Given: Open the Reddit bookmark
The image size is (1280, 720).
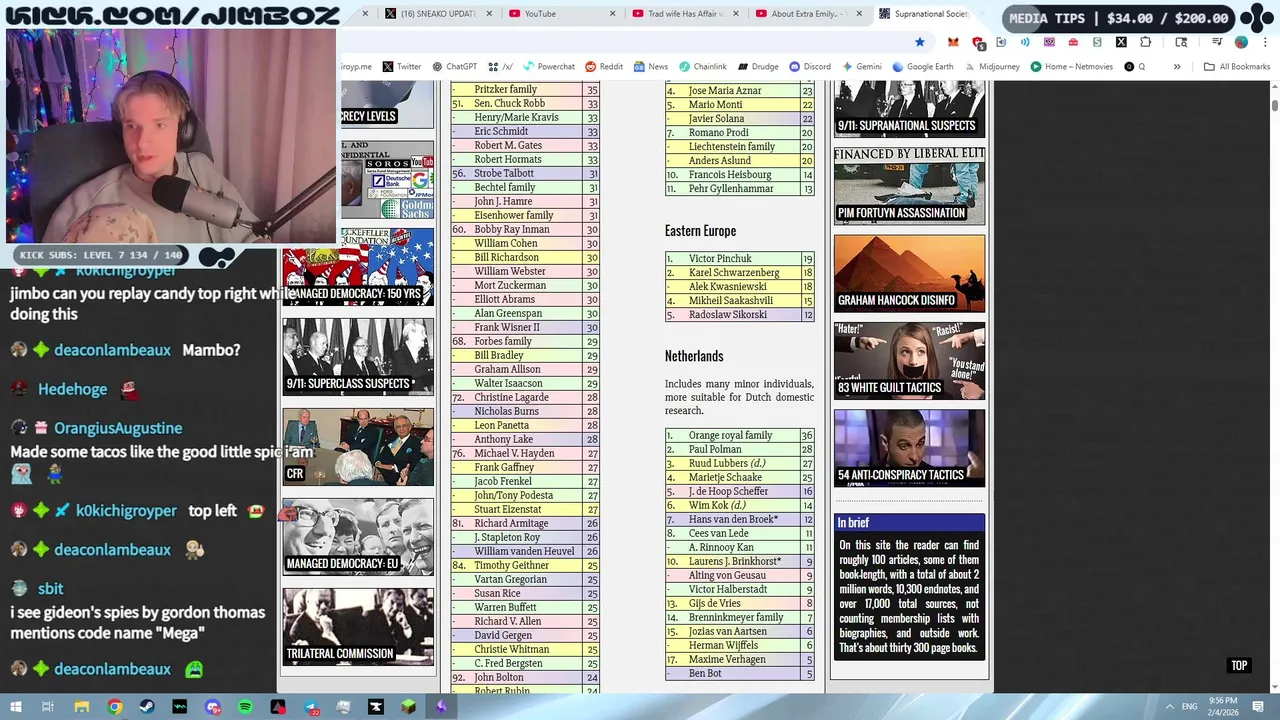Looking at the screenshot, I should (x=604, y=67).
